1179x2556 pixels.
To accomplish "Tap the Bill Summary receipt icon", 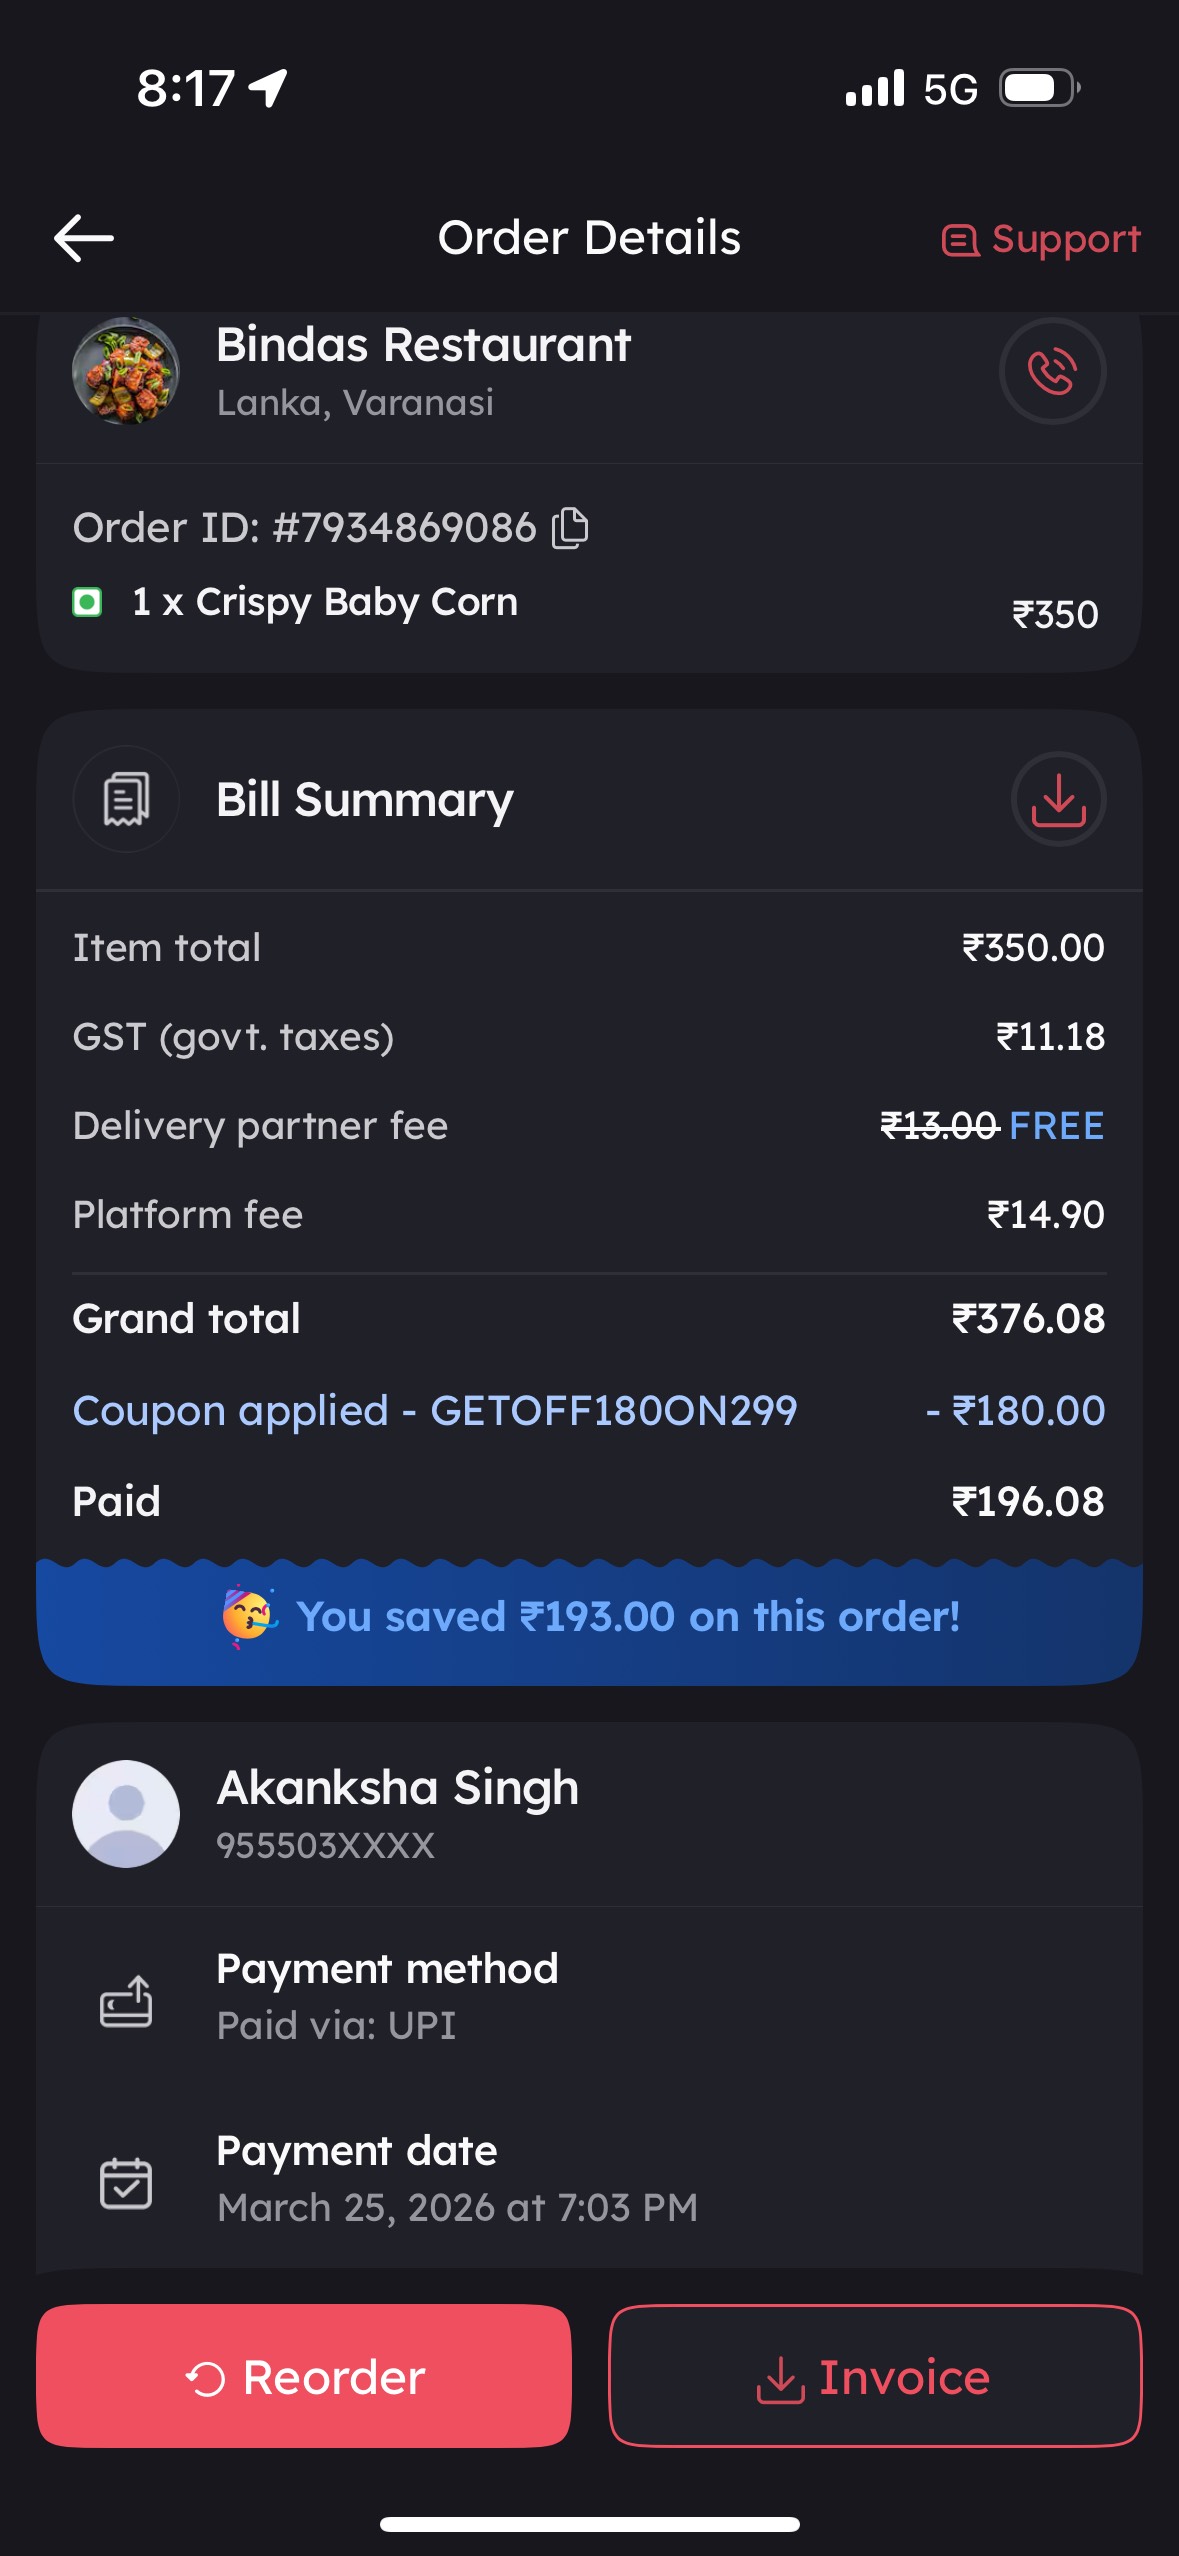I will (x=126, y=800).
